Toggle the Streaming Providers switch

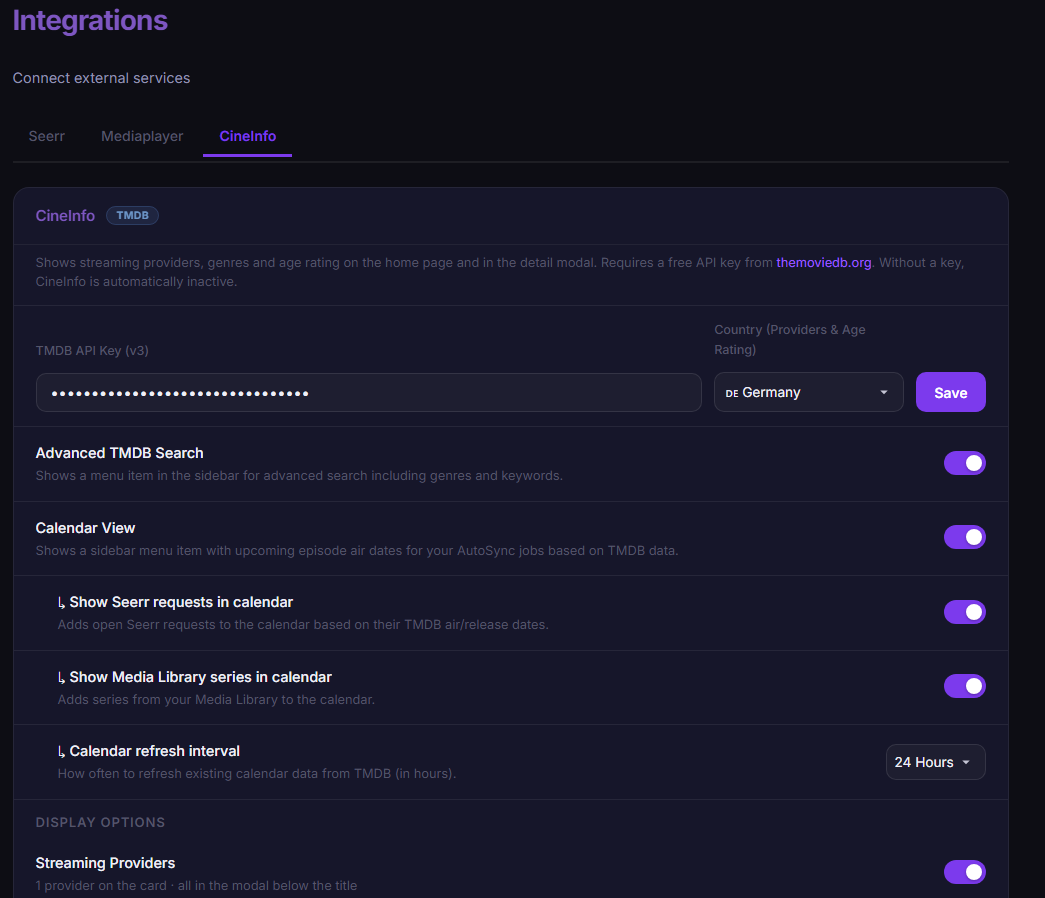pos(964,872)
